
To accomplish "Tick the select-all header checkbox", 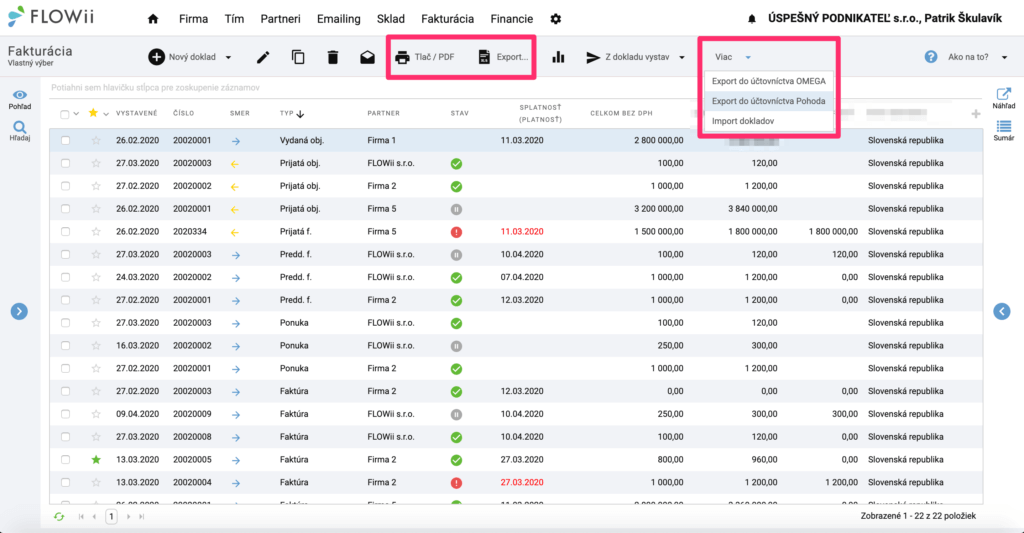I will (65, 114).
